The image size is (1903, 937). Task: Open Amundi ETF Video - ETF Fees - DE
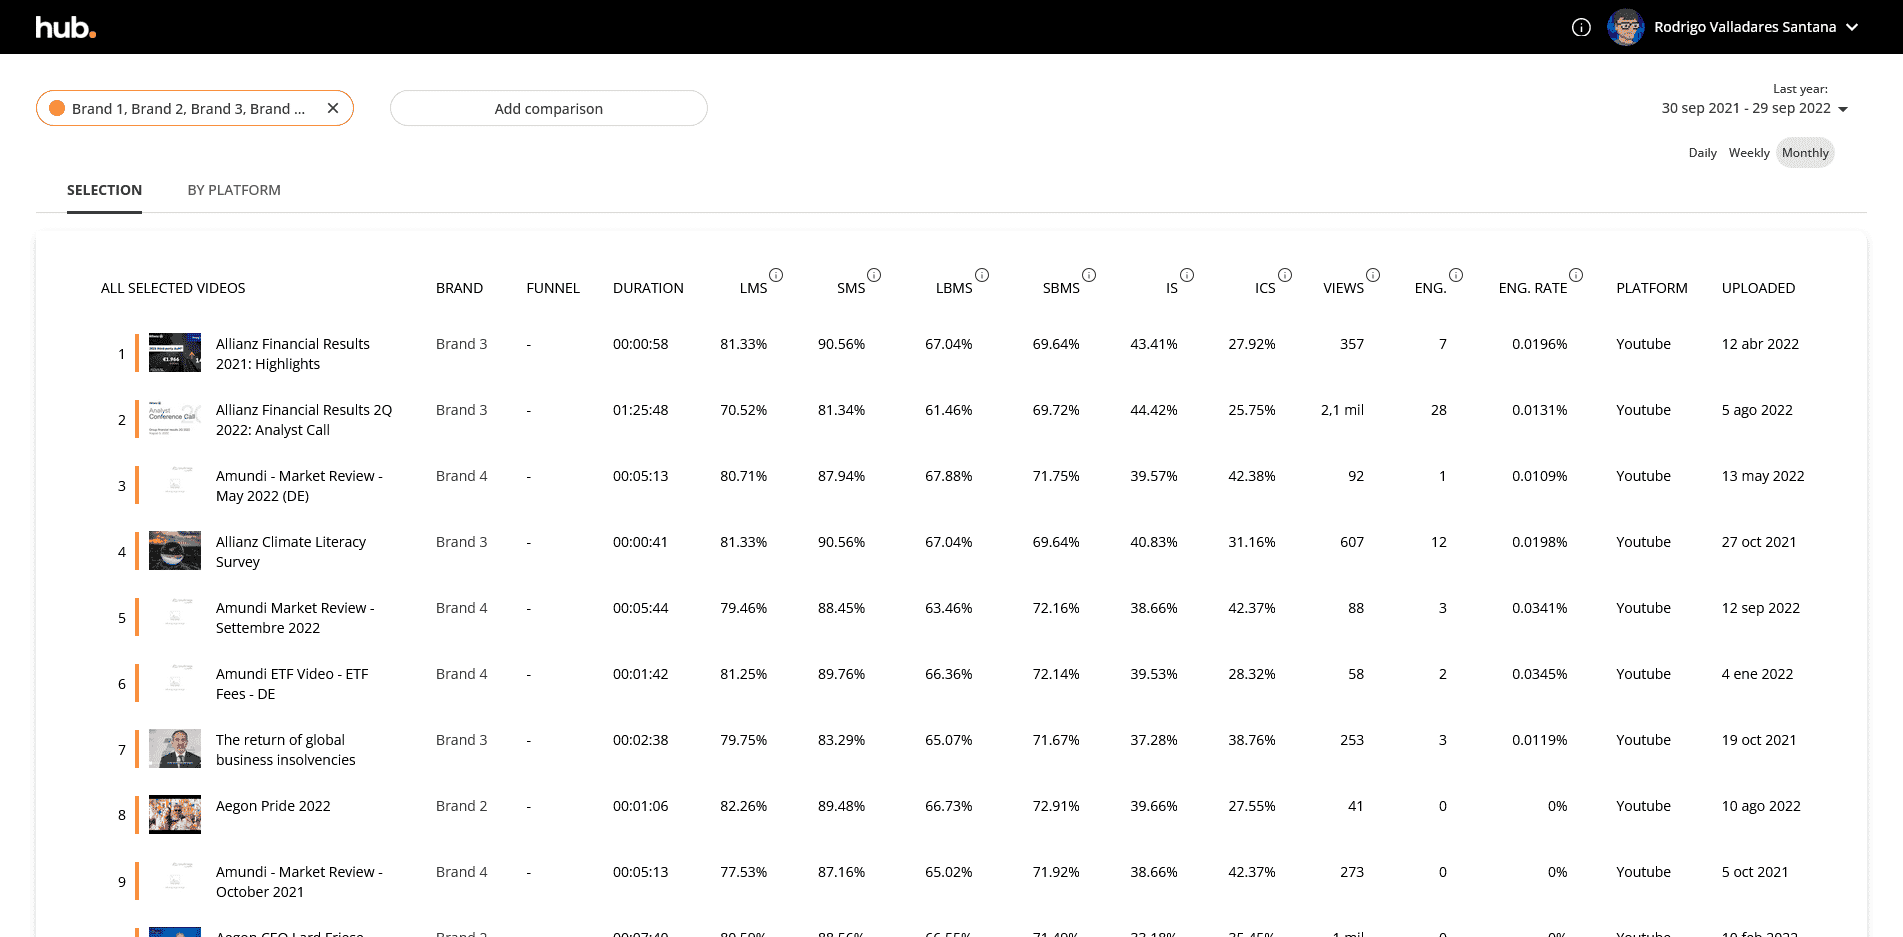292,684
